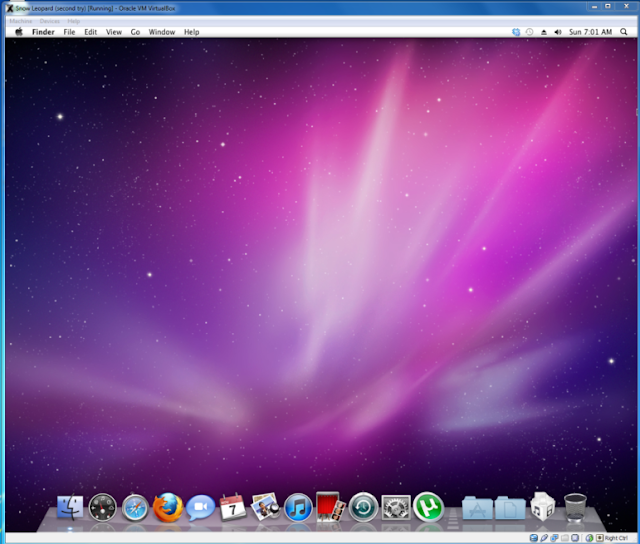Open iChat camera bubble icon
The height and width of the screenshot is (544, 640).
[200, 507]
